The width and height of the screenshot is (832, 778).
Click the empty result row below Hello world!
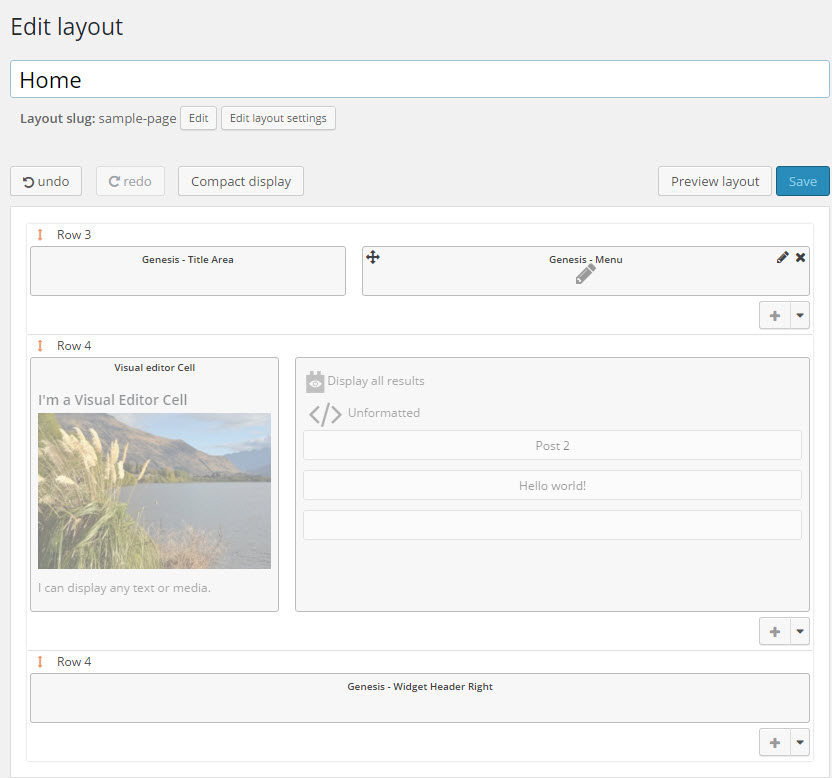pyautogui.click(x=552, y=525)
